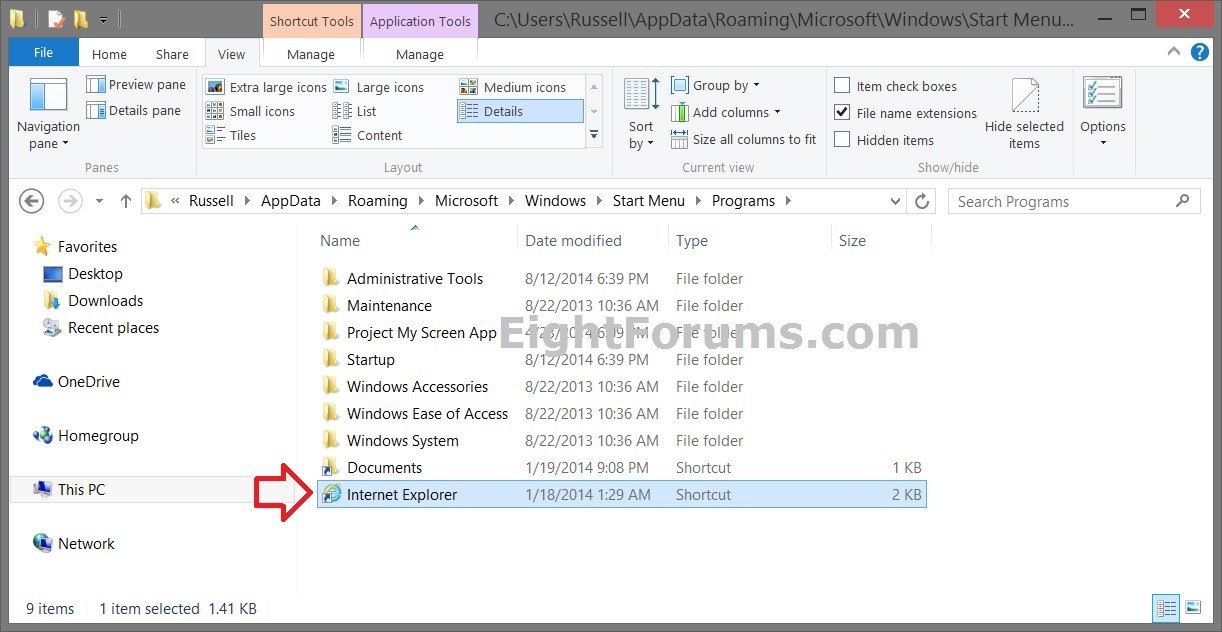Switch to Tiles layout
This screenshot has height=632, width=1222.
coord(231,135)
